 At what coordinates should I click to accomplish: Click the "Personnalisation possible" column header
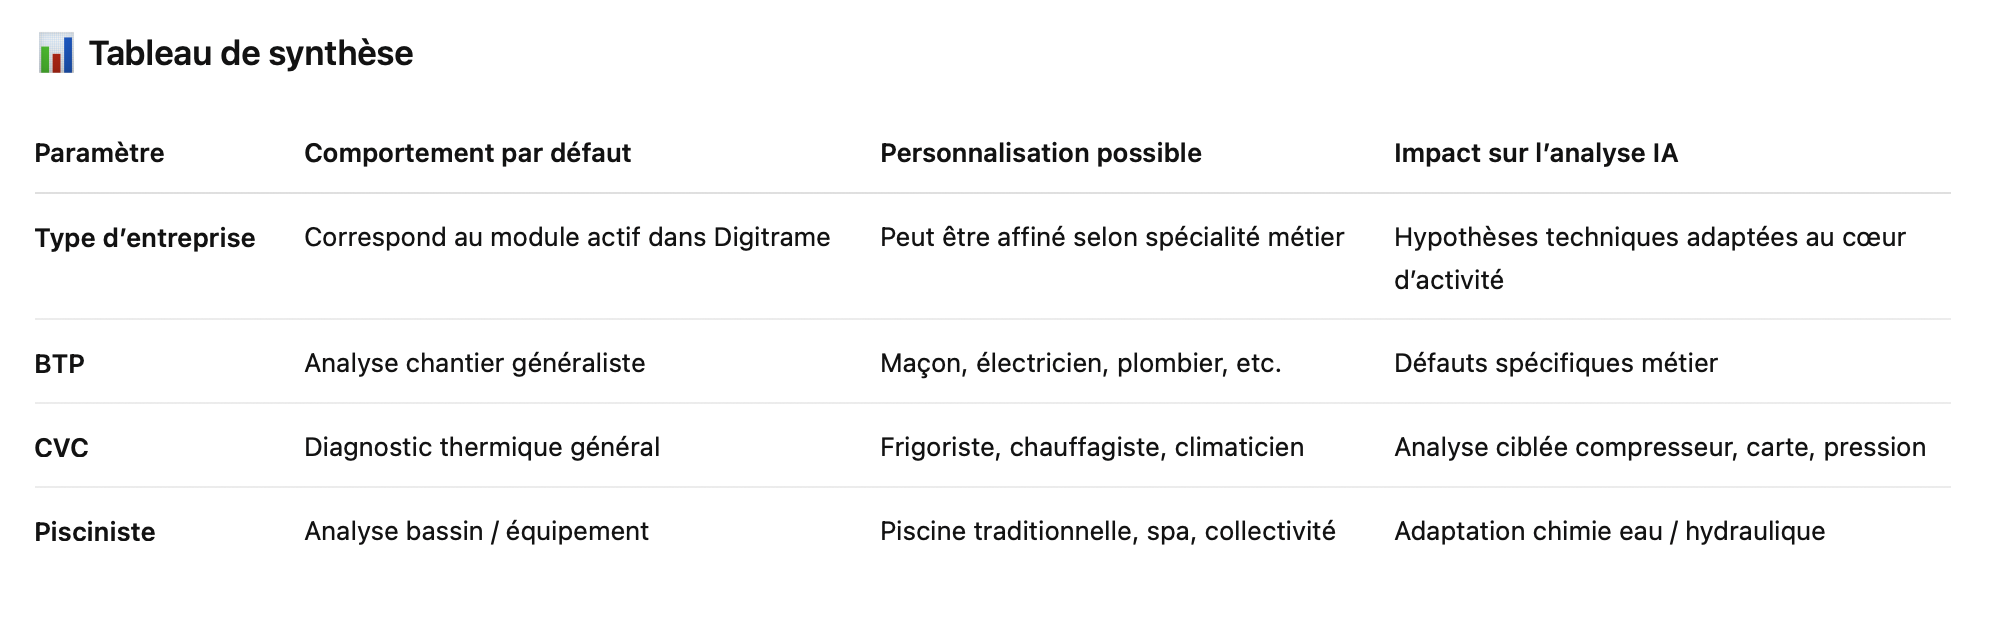click(1040, 153)
